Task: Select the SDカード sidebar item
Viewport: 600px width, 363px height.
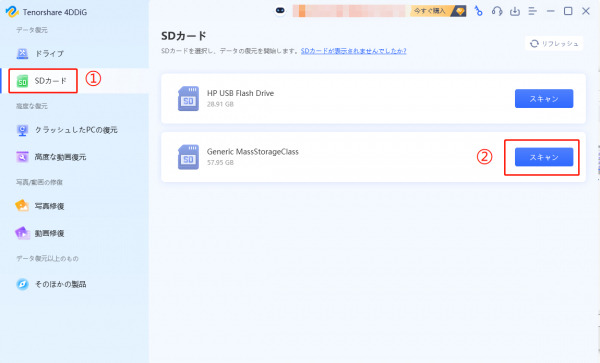Action: tap(42, 81)
